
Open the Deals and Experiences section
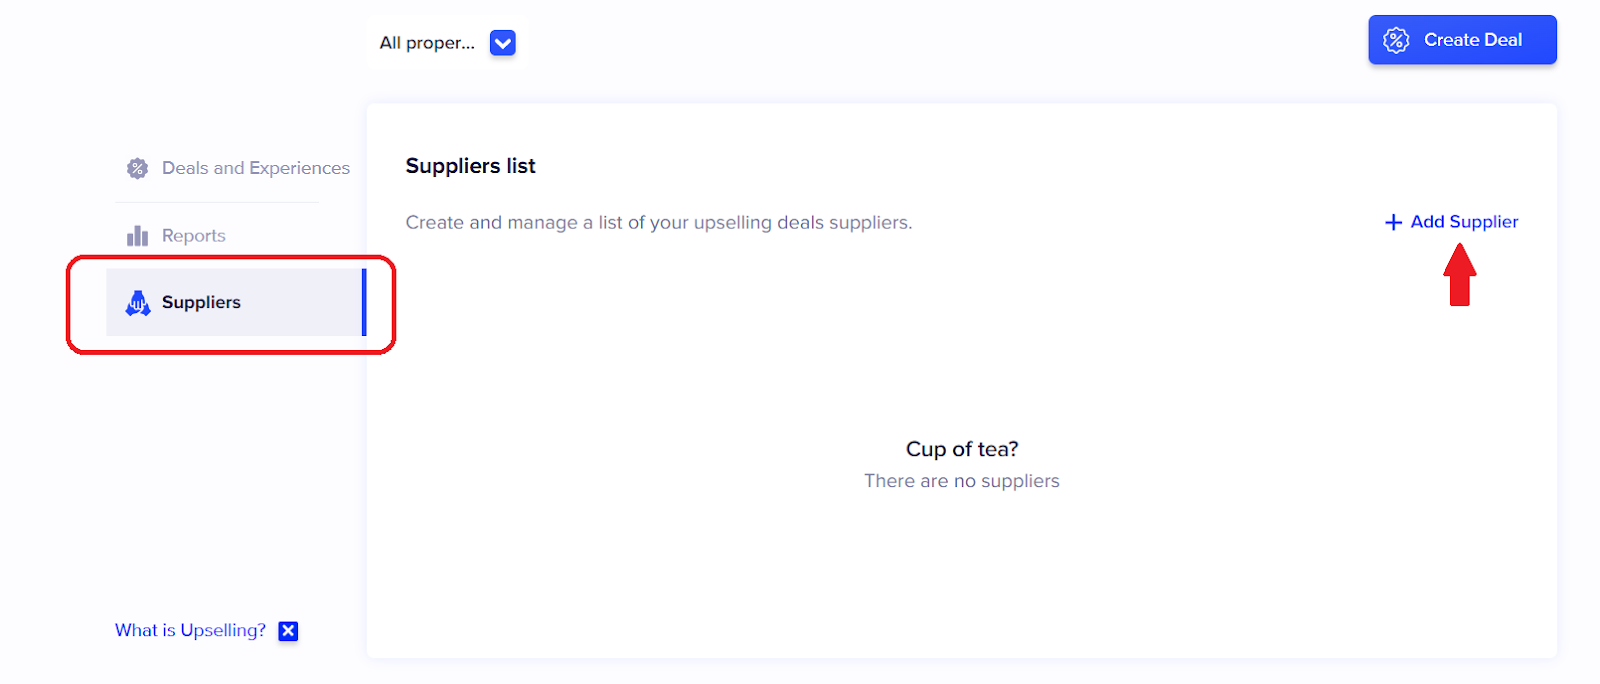click(255, 168)
